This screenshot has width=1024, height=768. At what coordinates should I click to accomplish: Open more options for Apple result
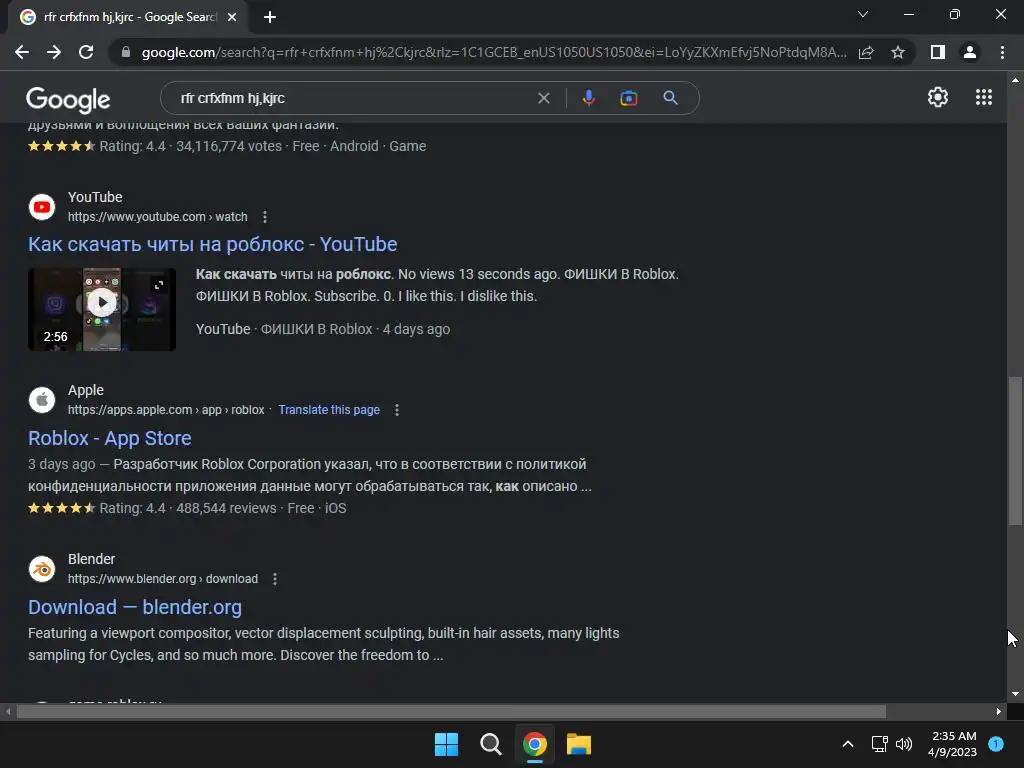point(396,410)
